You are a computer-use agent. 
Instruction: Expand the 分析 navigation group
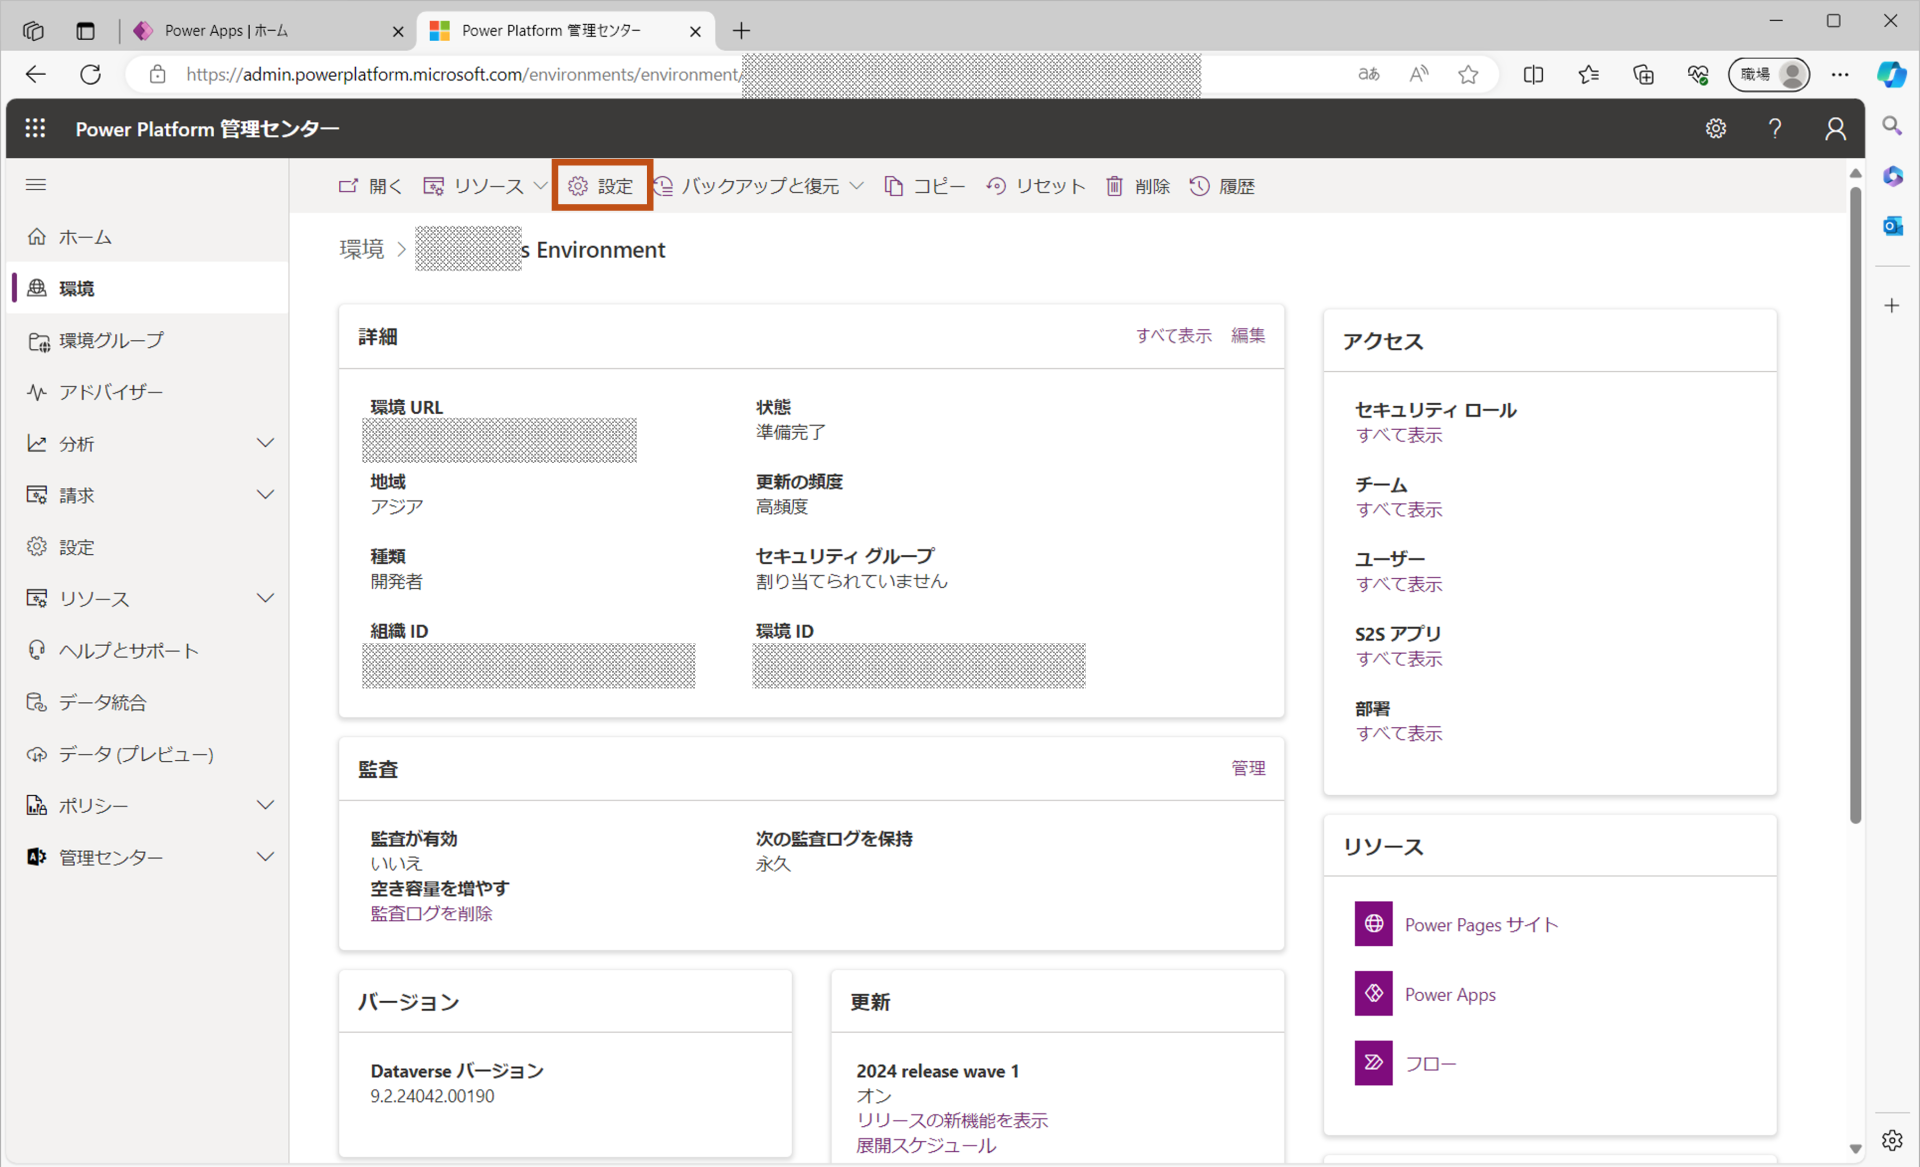point(265,443)
